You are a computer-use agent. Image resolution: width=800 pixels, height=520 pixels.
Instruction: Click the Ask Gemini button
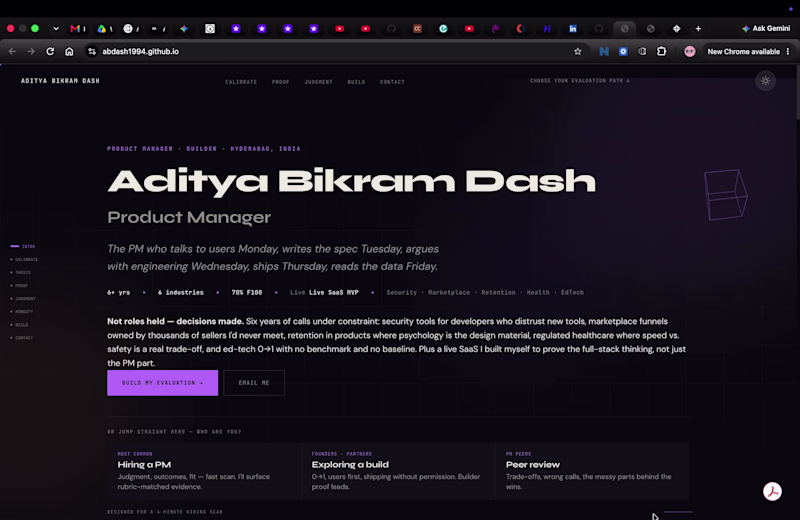(766, 29)
